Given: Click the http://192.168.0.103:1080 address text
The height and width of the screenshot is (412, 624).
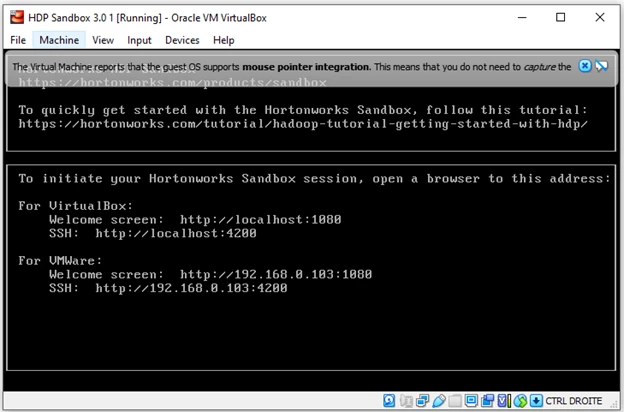Looking at the screenshot, I should [276, 274].
